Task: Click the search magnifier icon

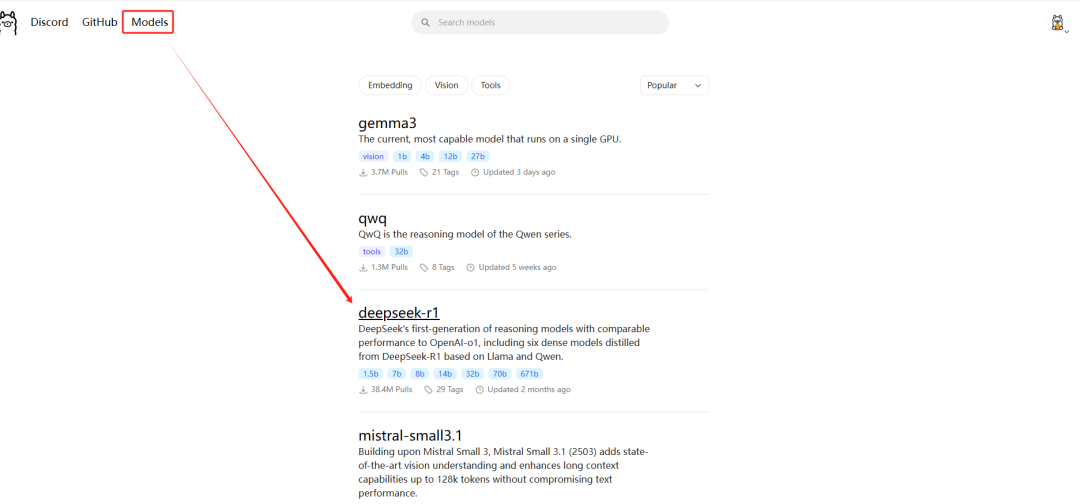Action: click(426, 22)
